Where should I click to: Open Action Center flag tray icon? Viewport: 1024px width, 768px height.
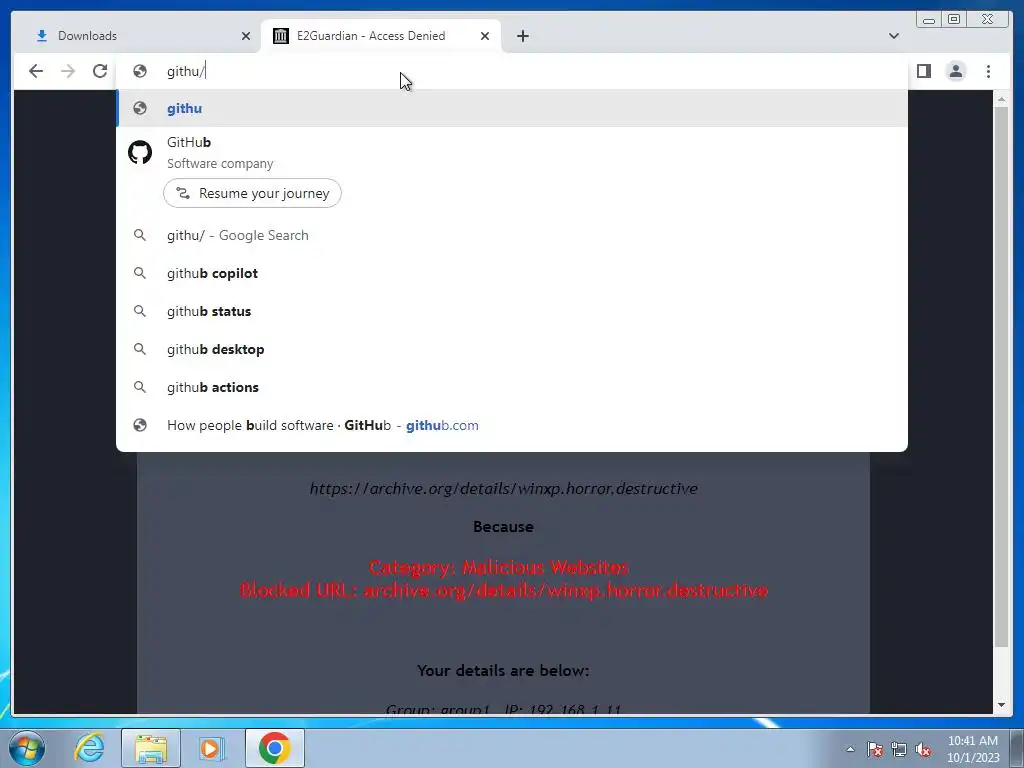click(875, 749)
